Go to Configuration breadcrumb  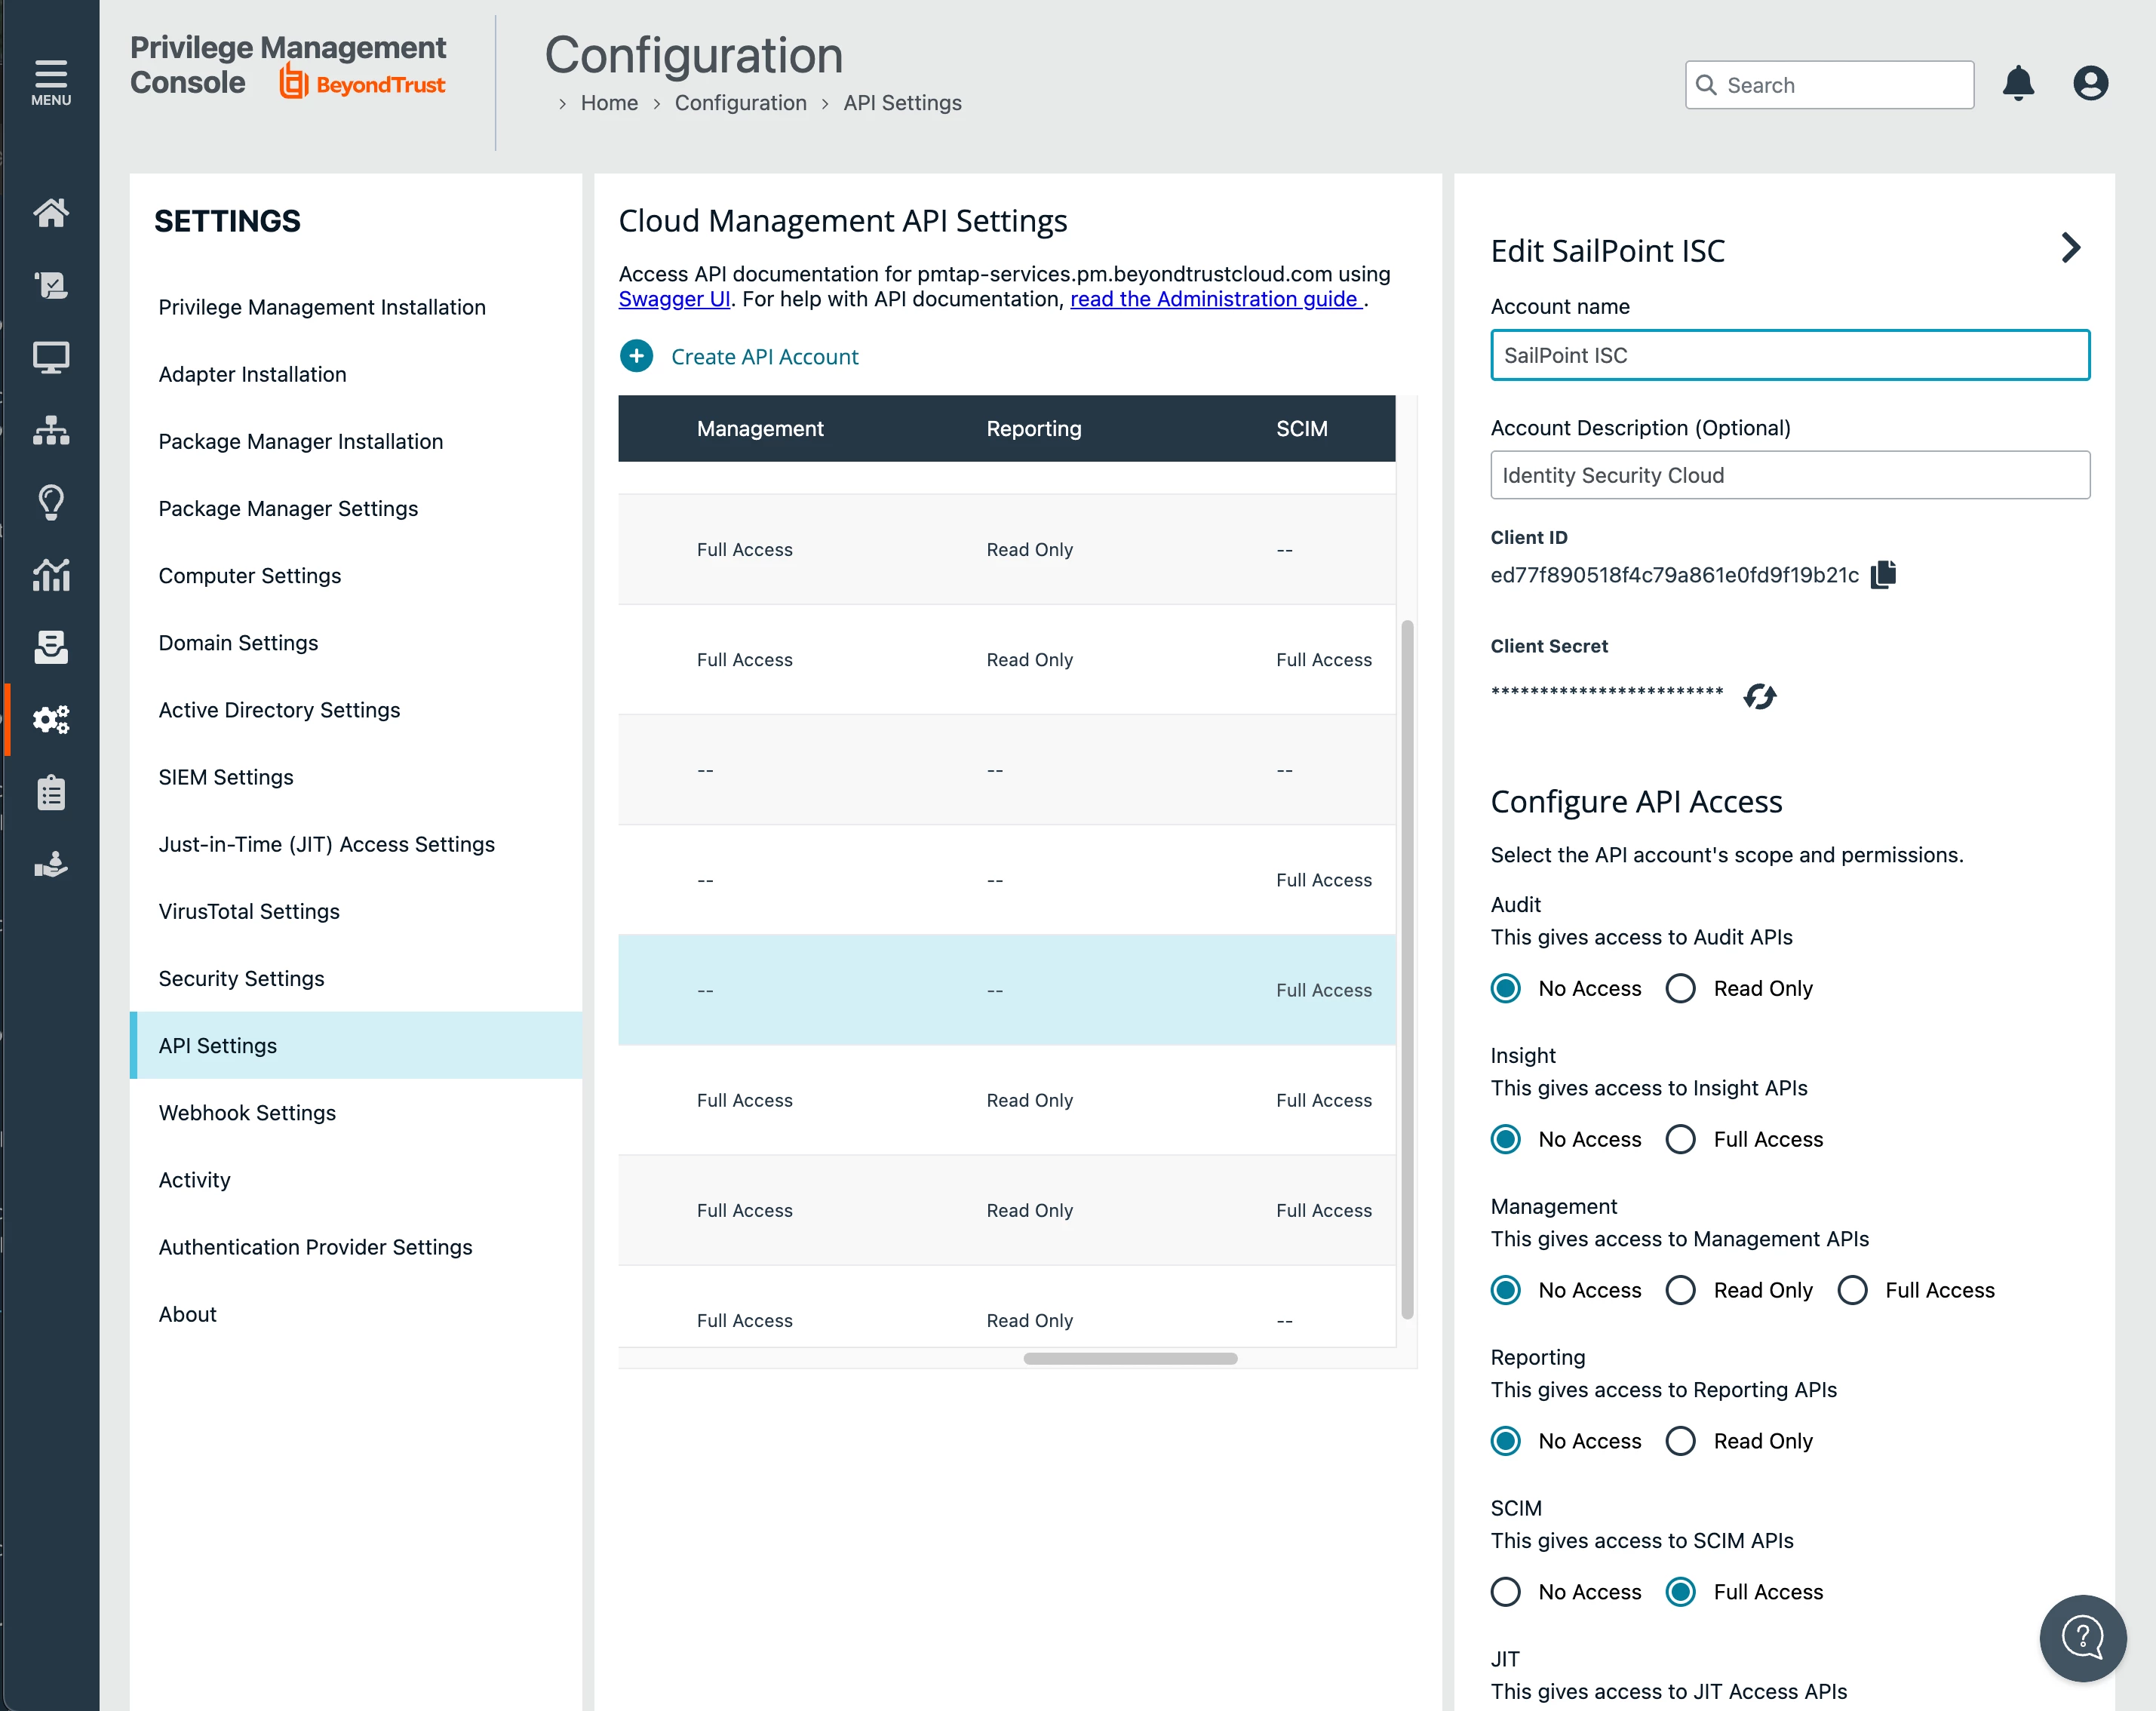coord(740,103)
